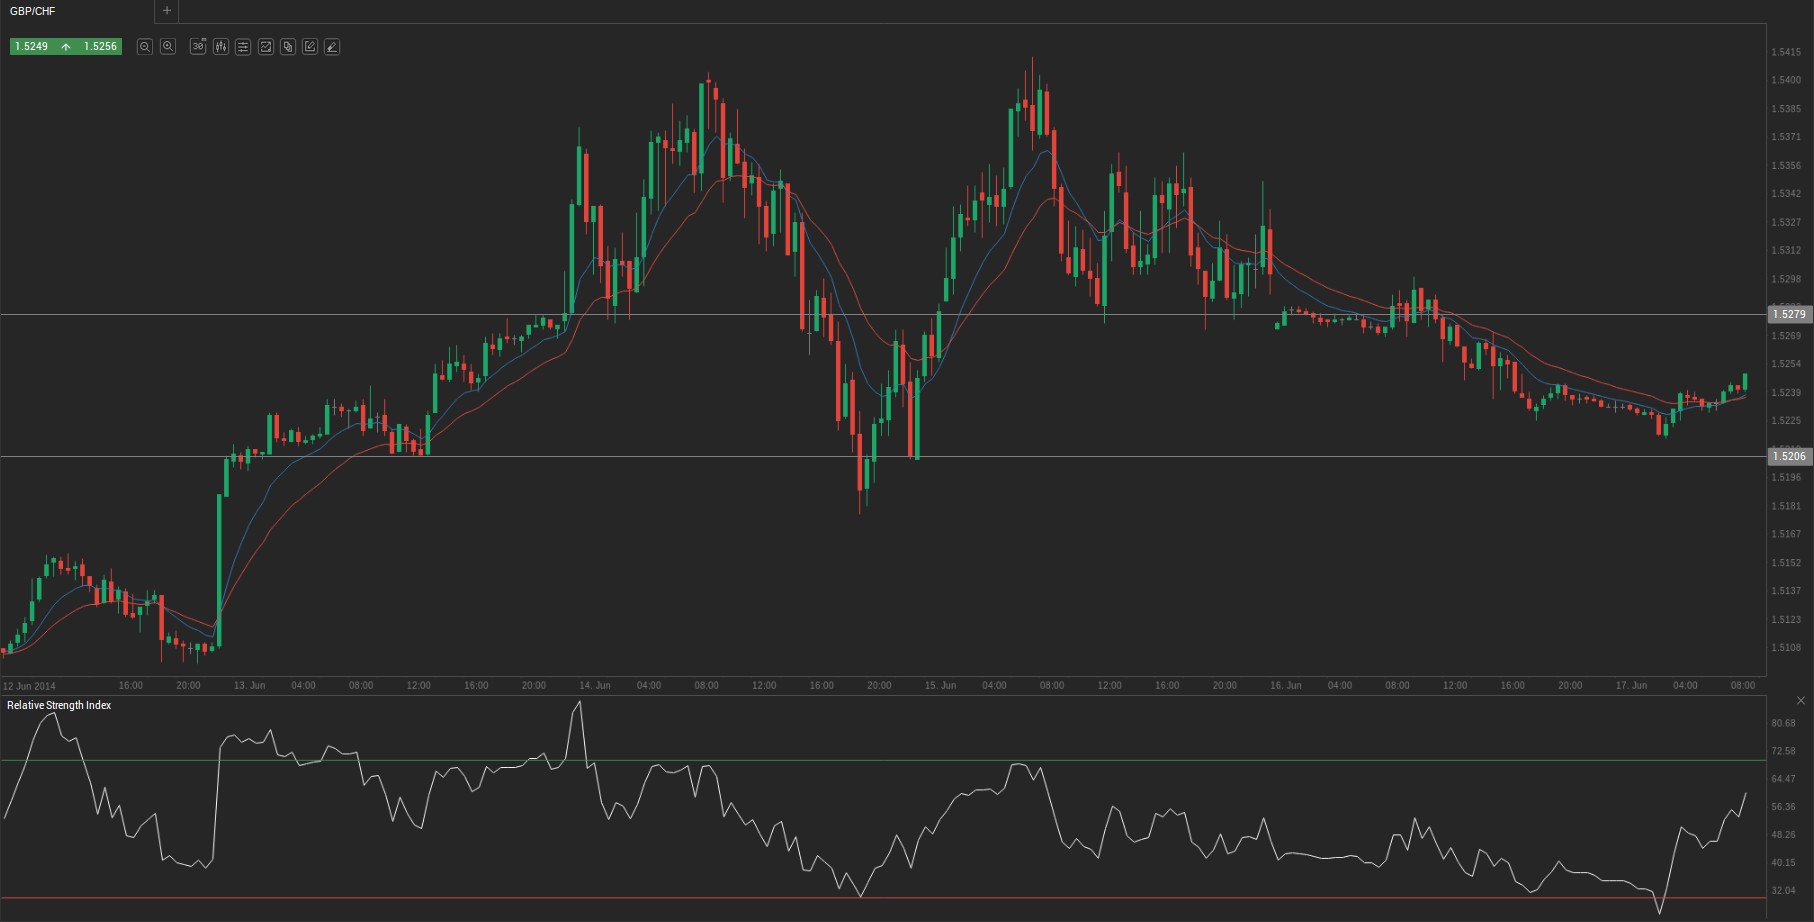Click the 15. Jun date on time axis
This screenshot has height=922, width=1814.
pos(940,686)
